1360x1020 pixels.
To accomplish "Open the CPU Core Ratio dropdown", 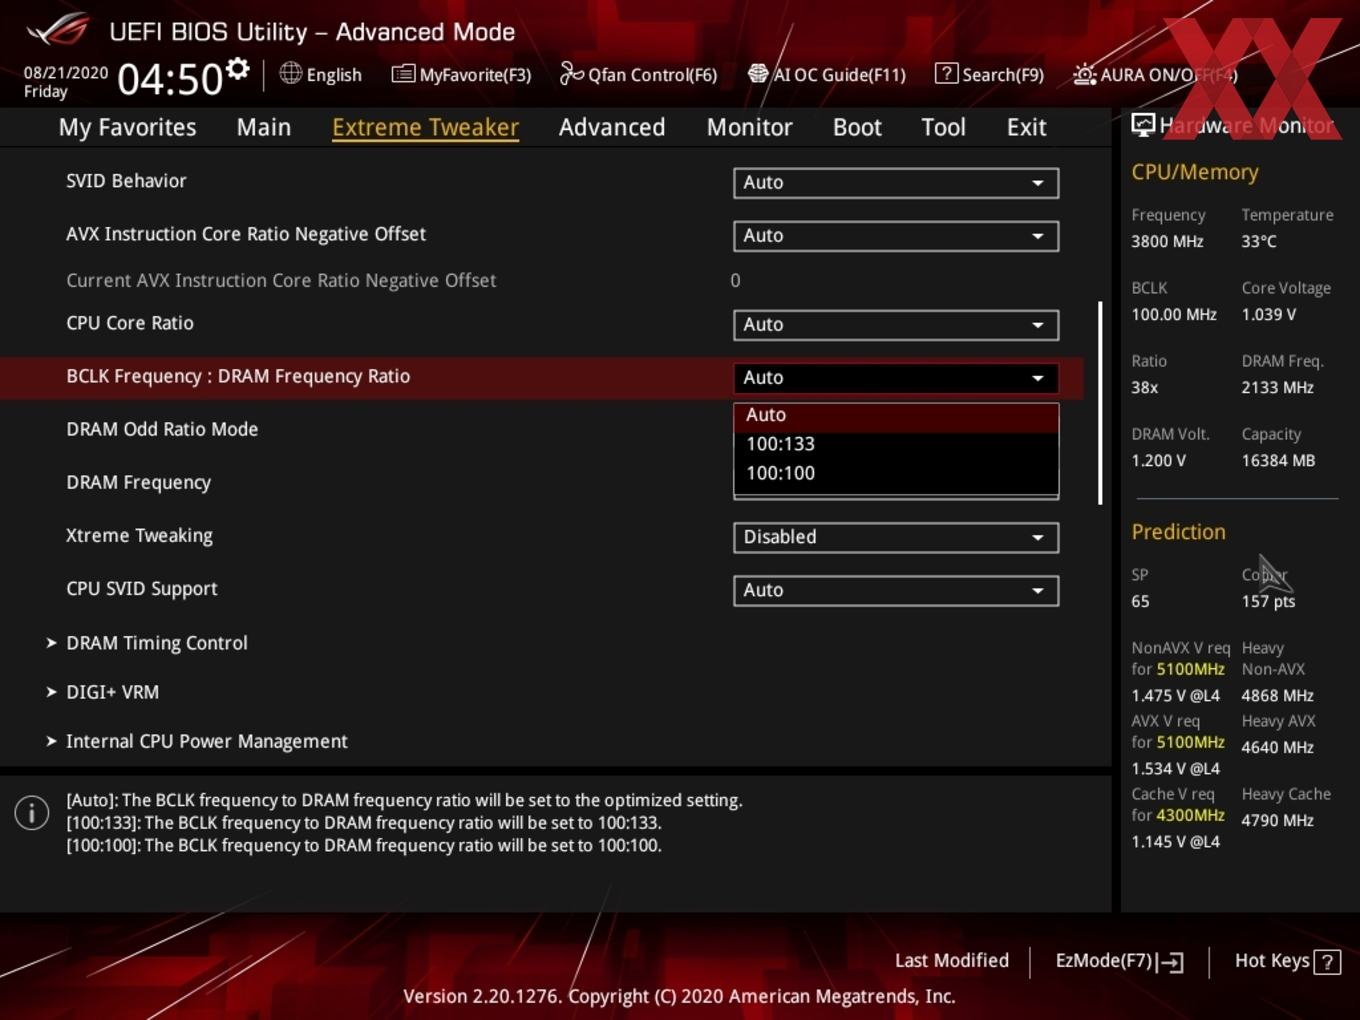I will (x=896, y=325).
